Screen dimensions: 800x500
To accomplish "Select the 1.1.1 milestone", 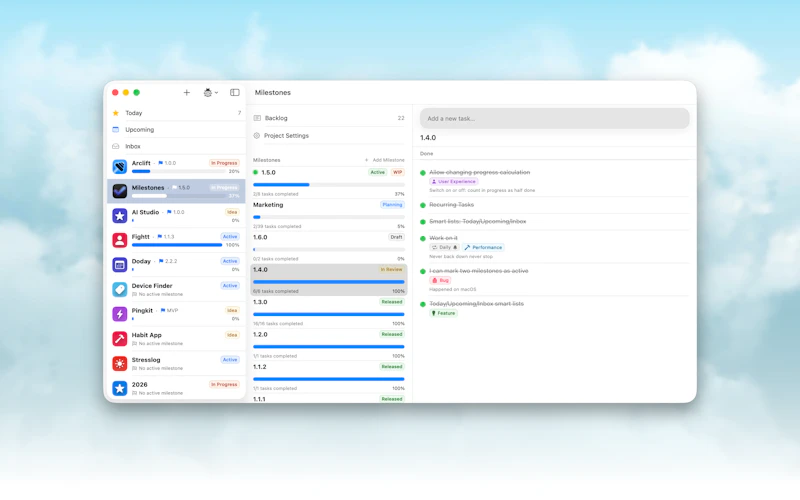I will point(329,398).
